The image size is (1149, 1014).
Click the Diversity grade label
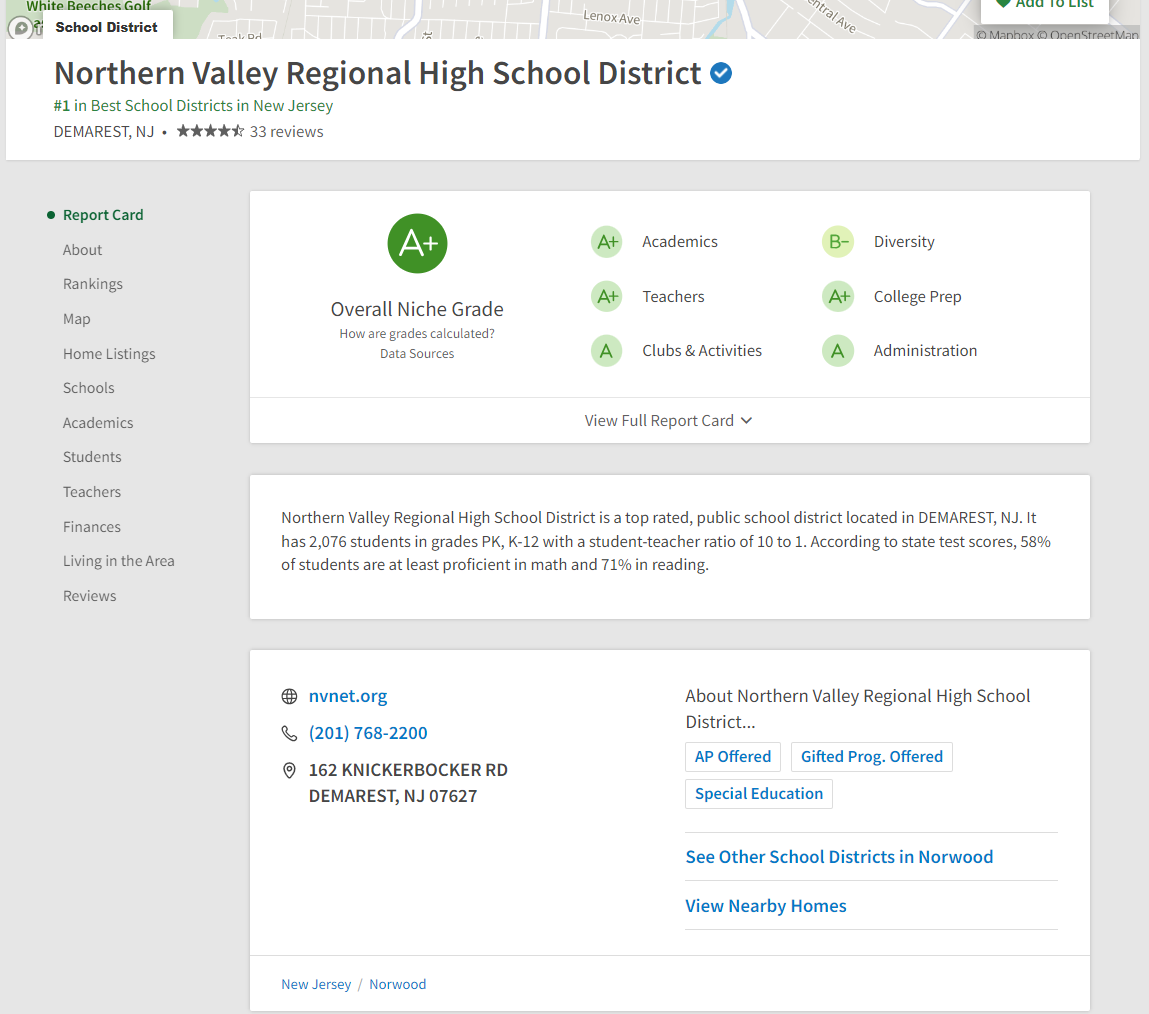click(x=904, y=242)
